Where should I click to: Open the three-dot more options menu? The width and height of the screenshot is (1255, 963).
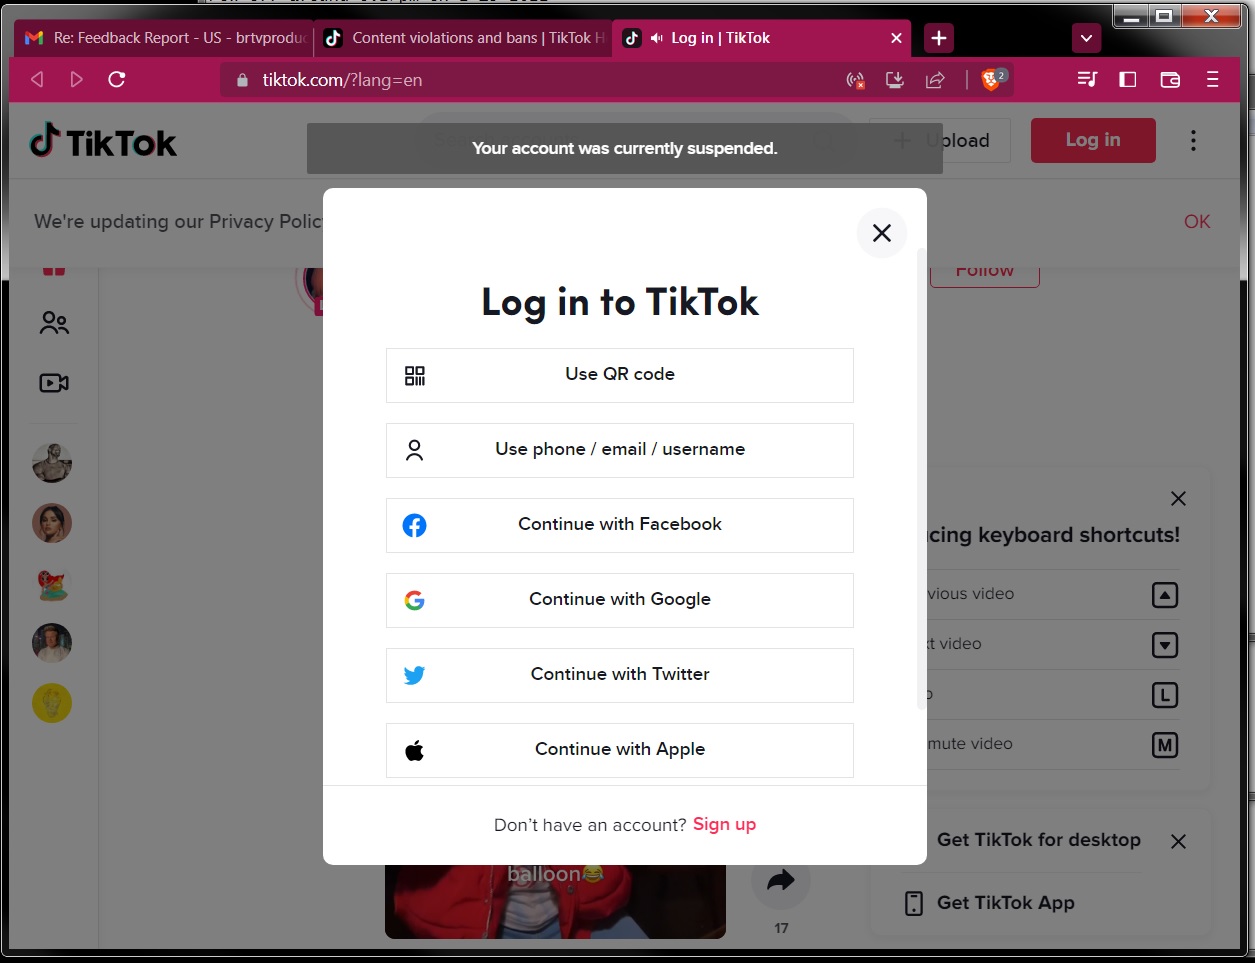[1193, 141]
